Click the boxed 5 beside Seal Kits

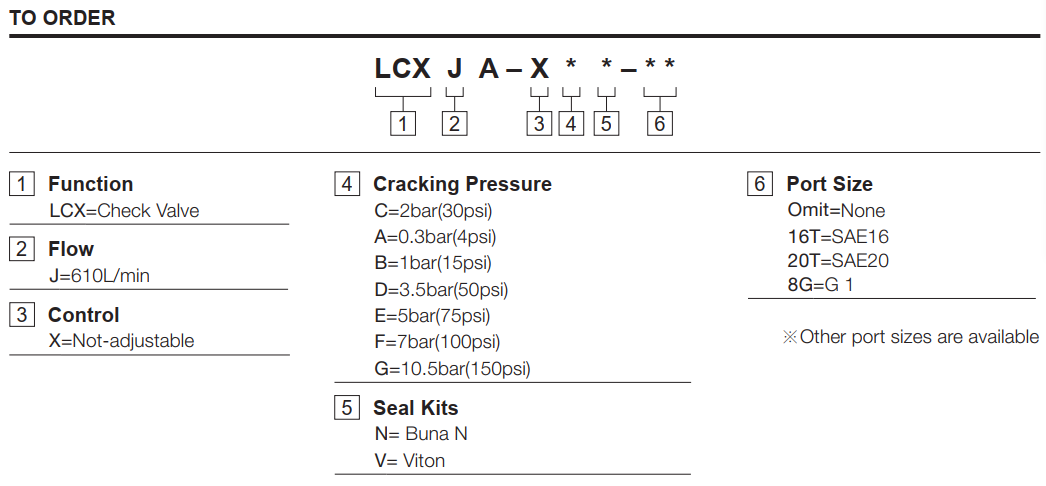pos(347,407)
